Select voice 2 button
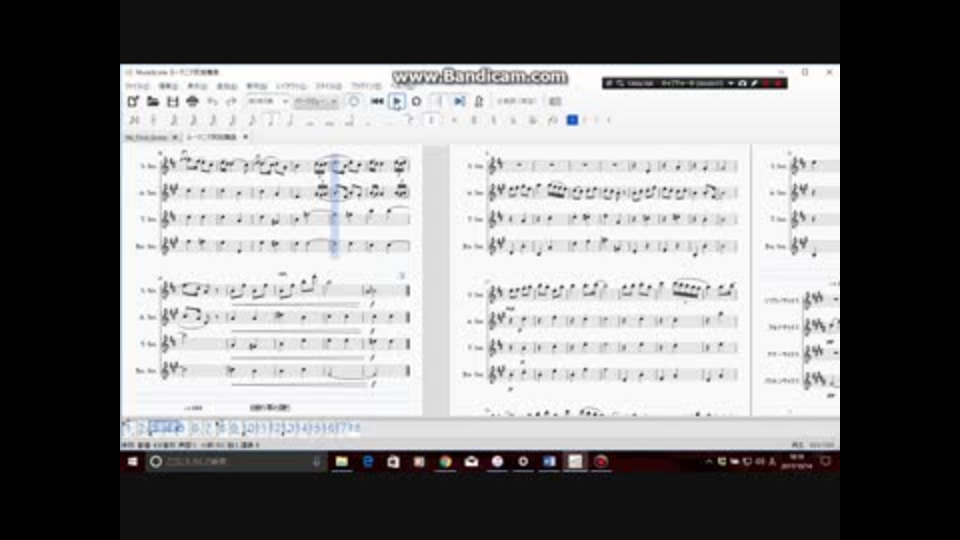This screenshot has width=960, height=540. pos(585,120)
